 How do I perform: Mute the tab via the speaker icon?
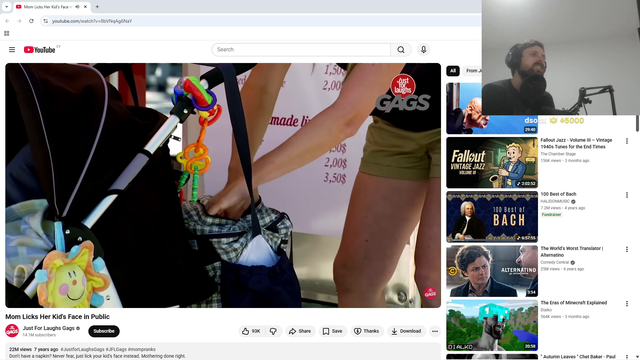click(77, 7)
